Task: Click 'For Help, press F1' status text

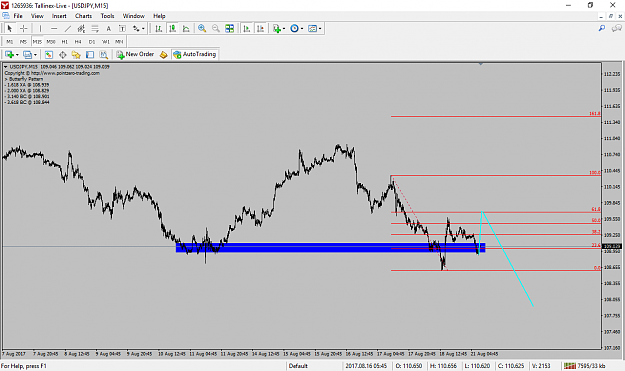Action: [x=24, y=366]
